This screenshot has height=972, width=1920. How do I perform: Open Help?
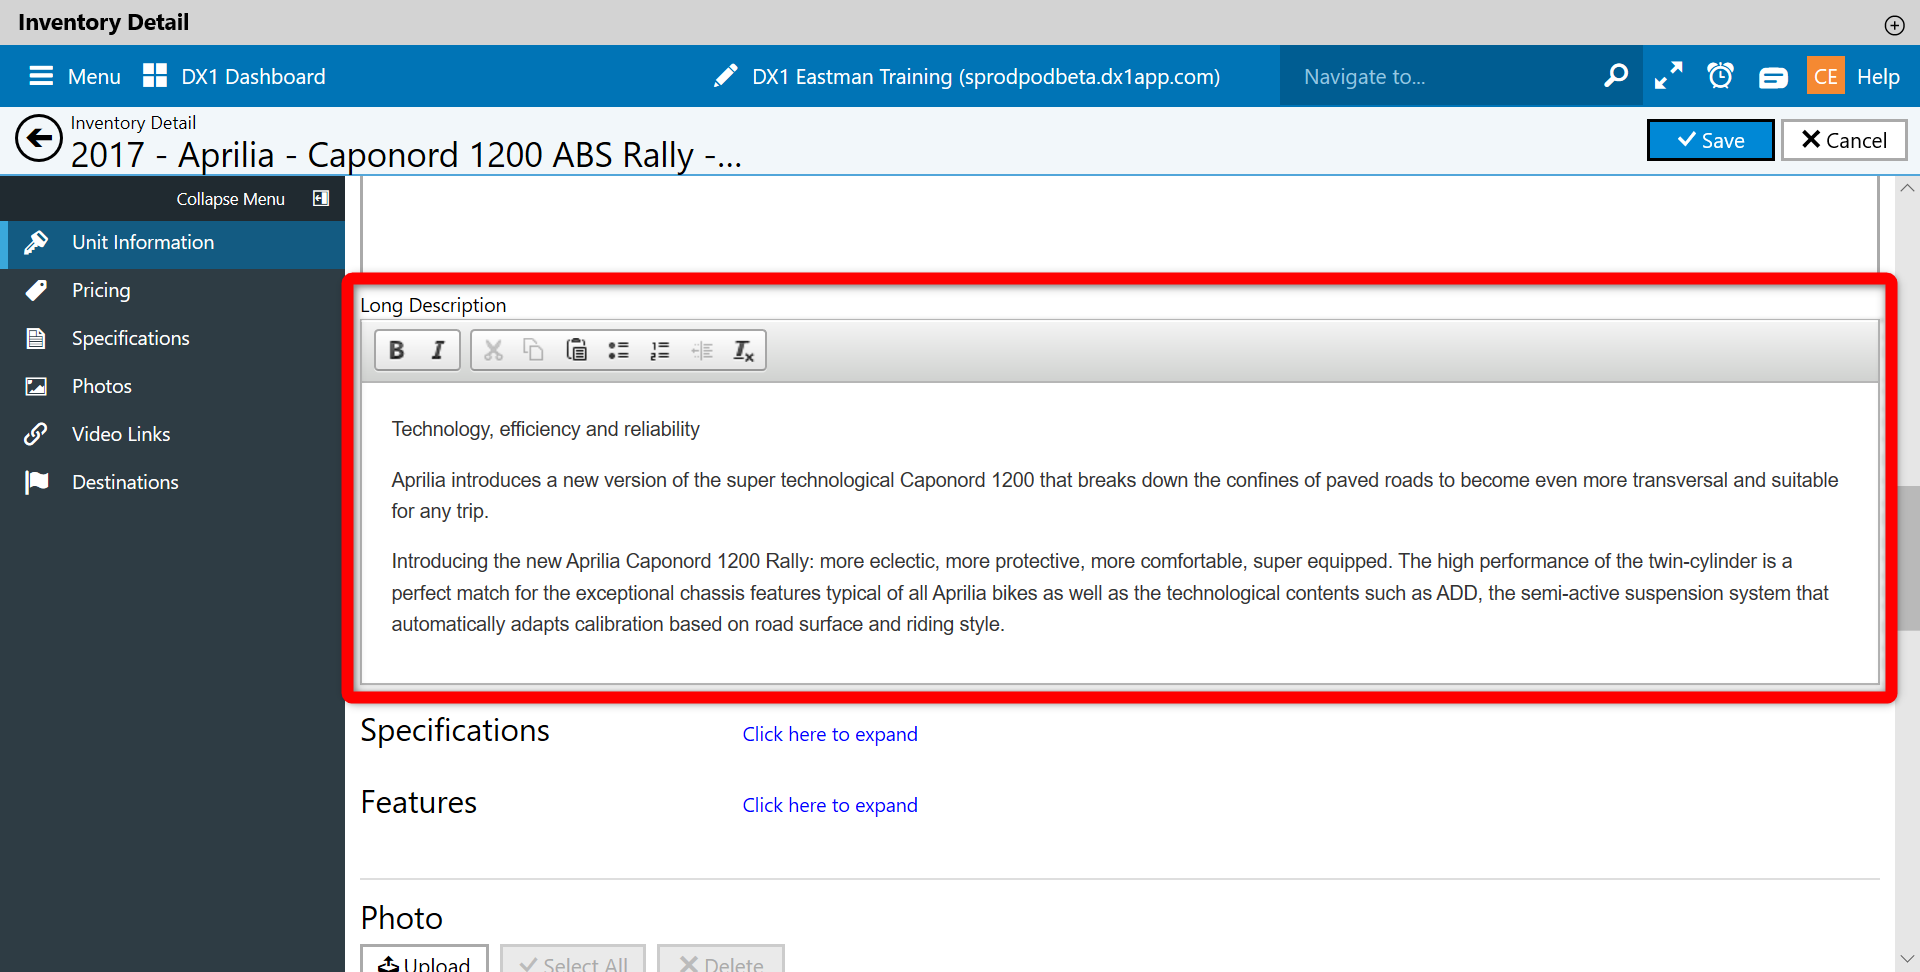point(1878,76)
